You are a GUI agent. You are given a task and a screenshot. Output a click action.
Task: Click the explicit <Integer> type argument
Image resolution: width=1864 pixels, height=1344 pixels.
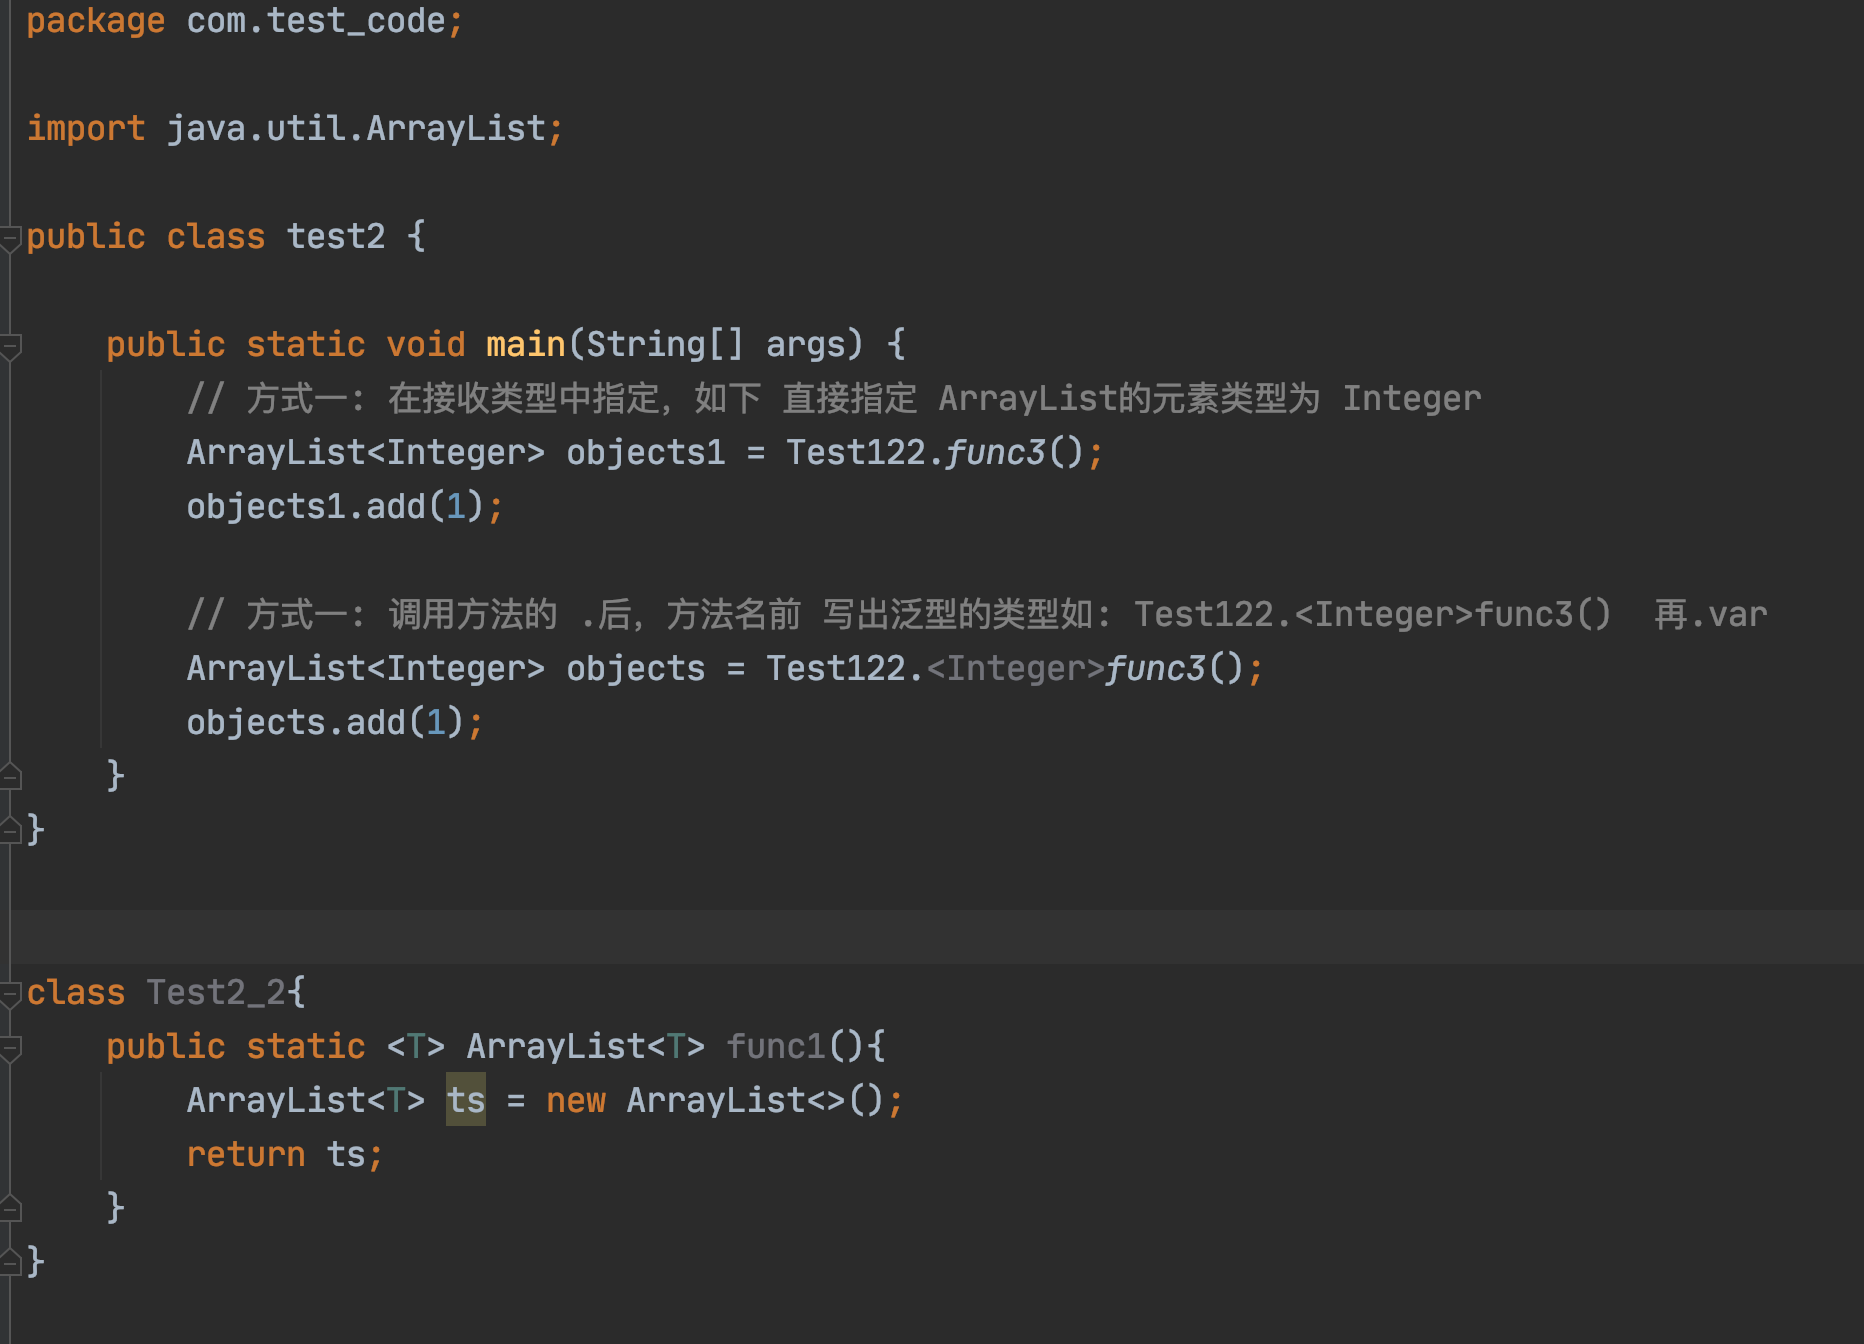click(1015, 668)
